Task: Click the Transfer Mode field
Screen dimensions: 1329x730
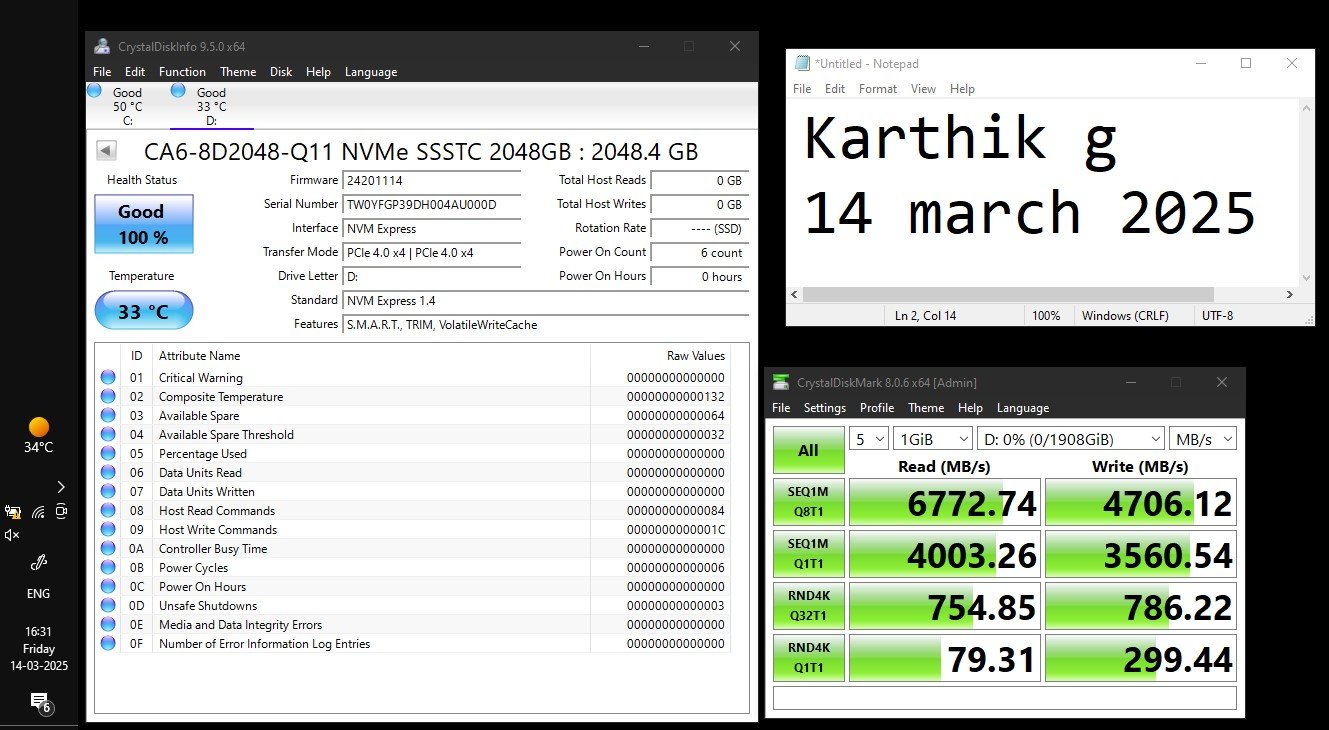Action: (x=432, y=253)
